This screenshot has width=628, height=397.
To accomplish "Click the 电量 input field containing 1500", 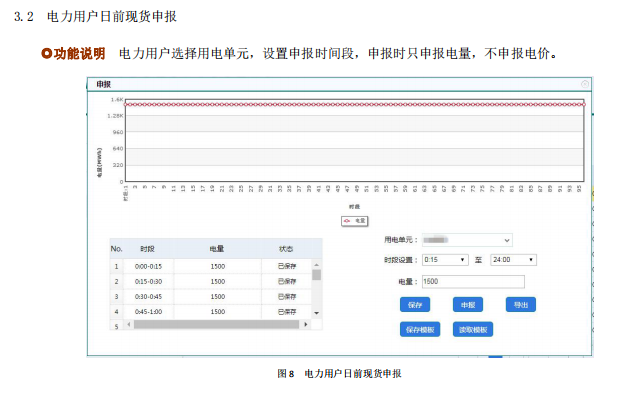I will point(473,282).
